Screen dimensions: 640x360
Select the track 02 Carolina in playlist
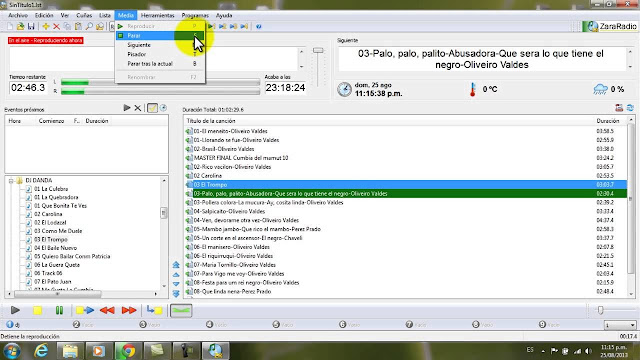[x=406, y=176]
